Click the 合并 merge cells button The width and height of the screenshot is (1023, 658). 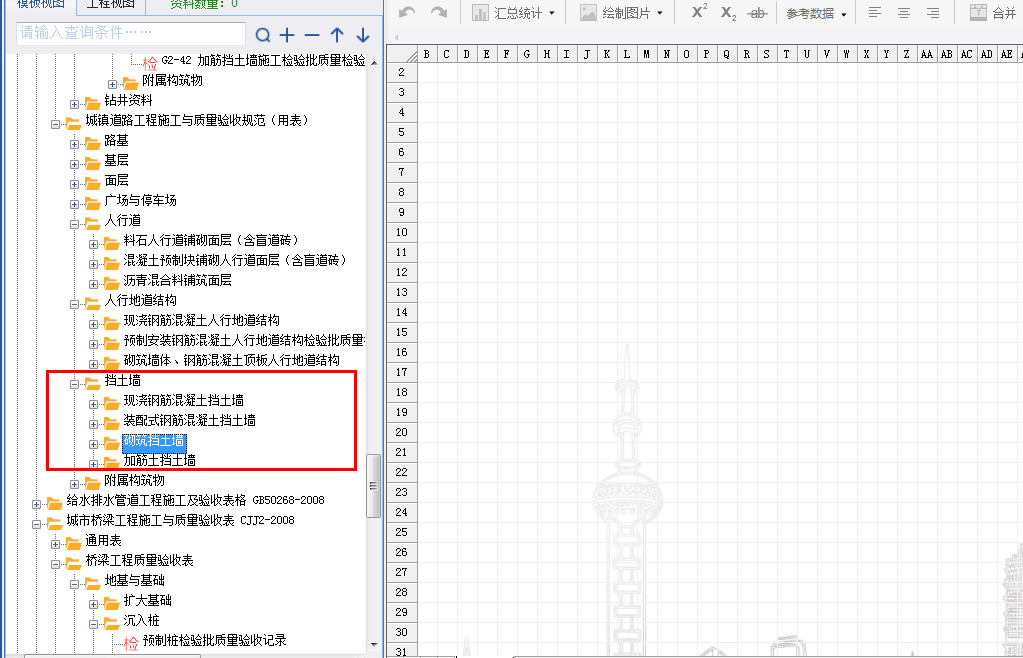(x=992, y=13)
